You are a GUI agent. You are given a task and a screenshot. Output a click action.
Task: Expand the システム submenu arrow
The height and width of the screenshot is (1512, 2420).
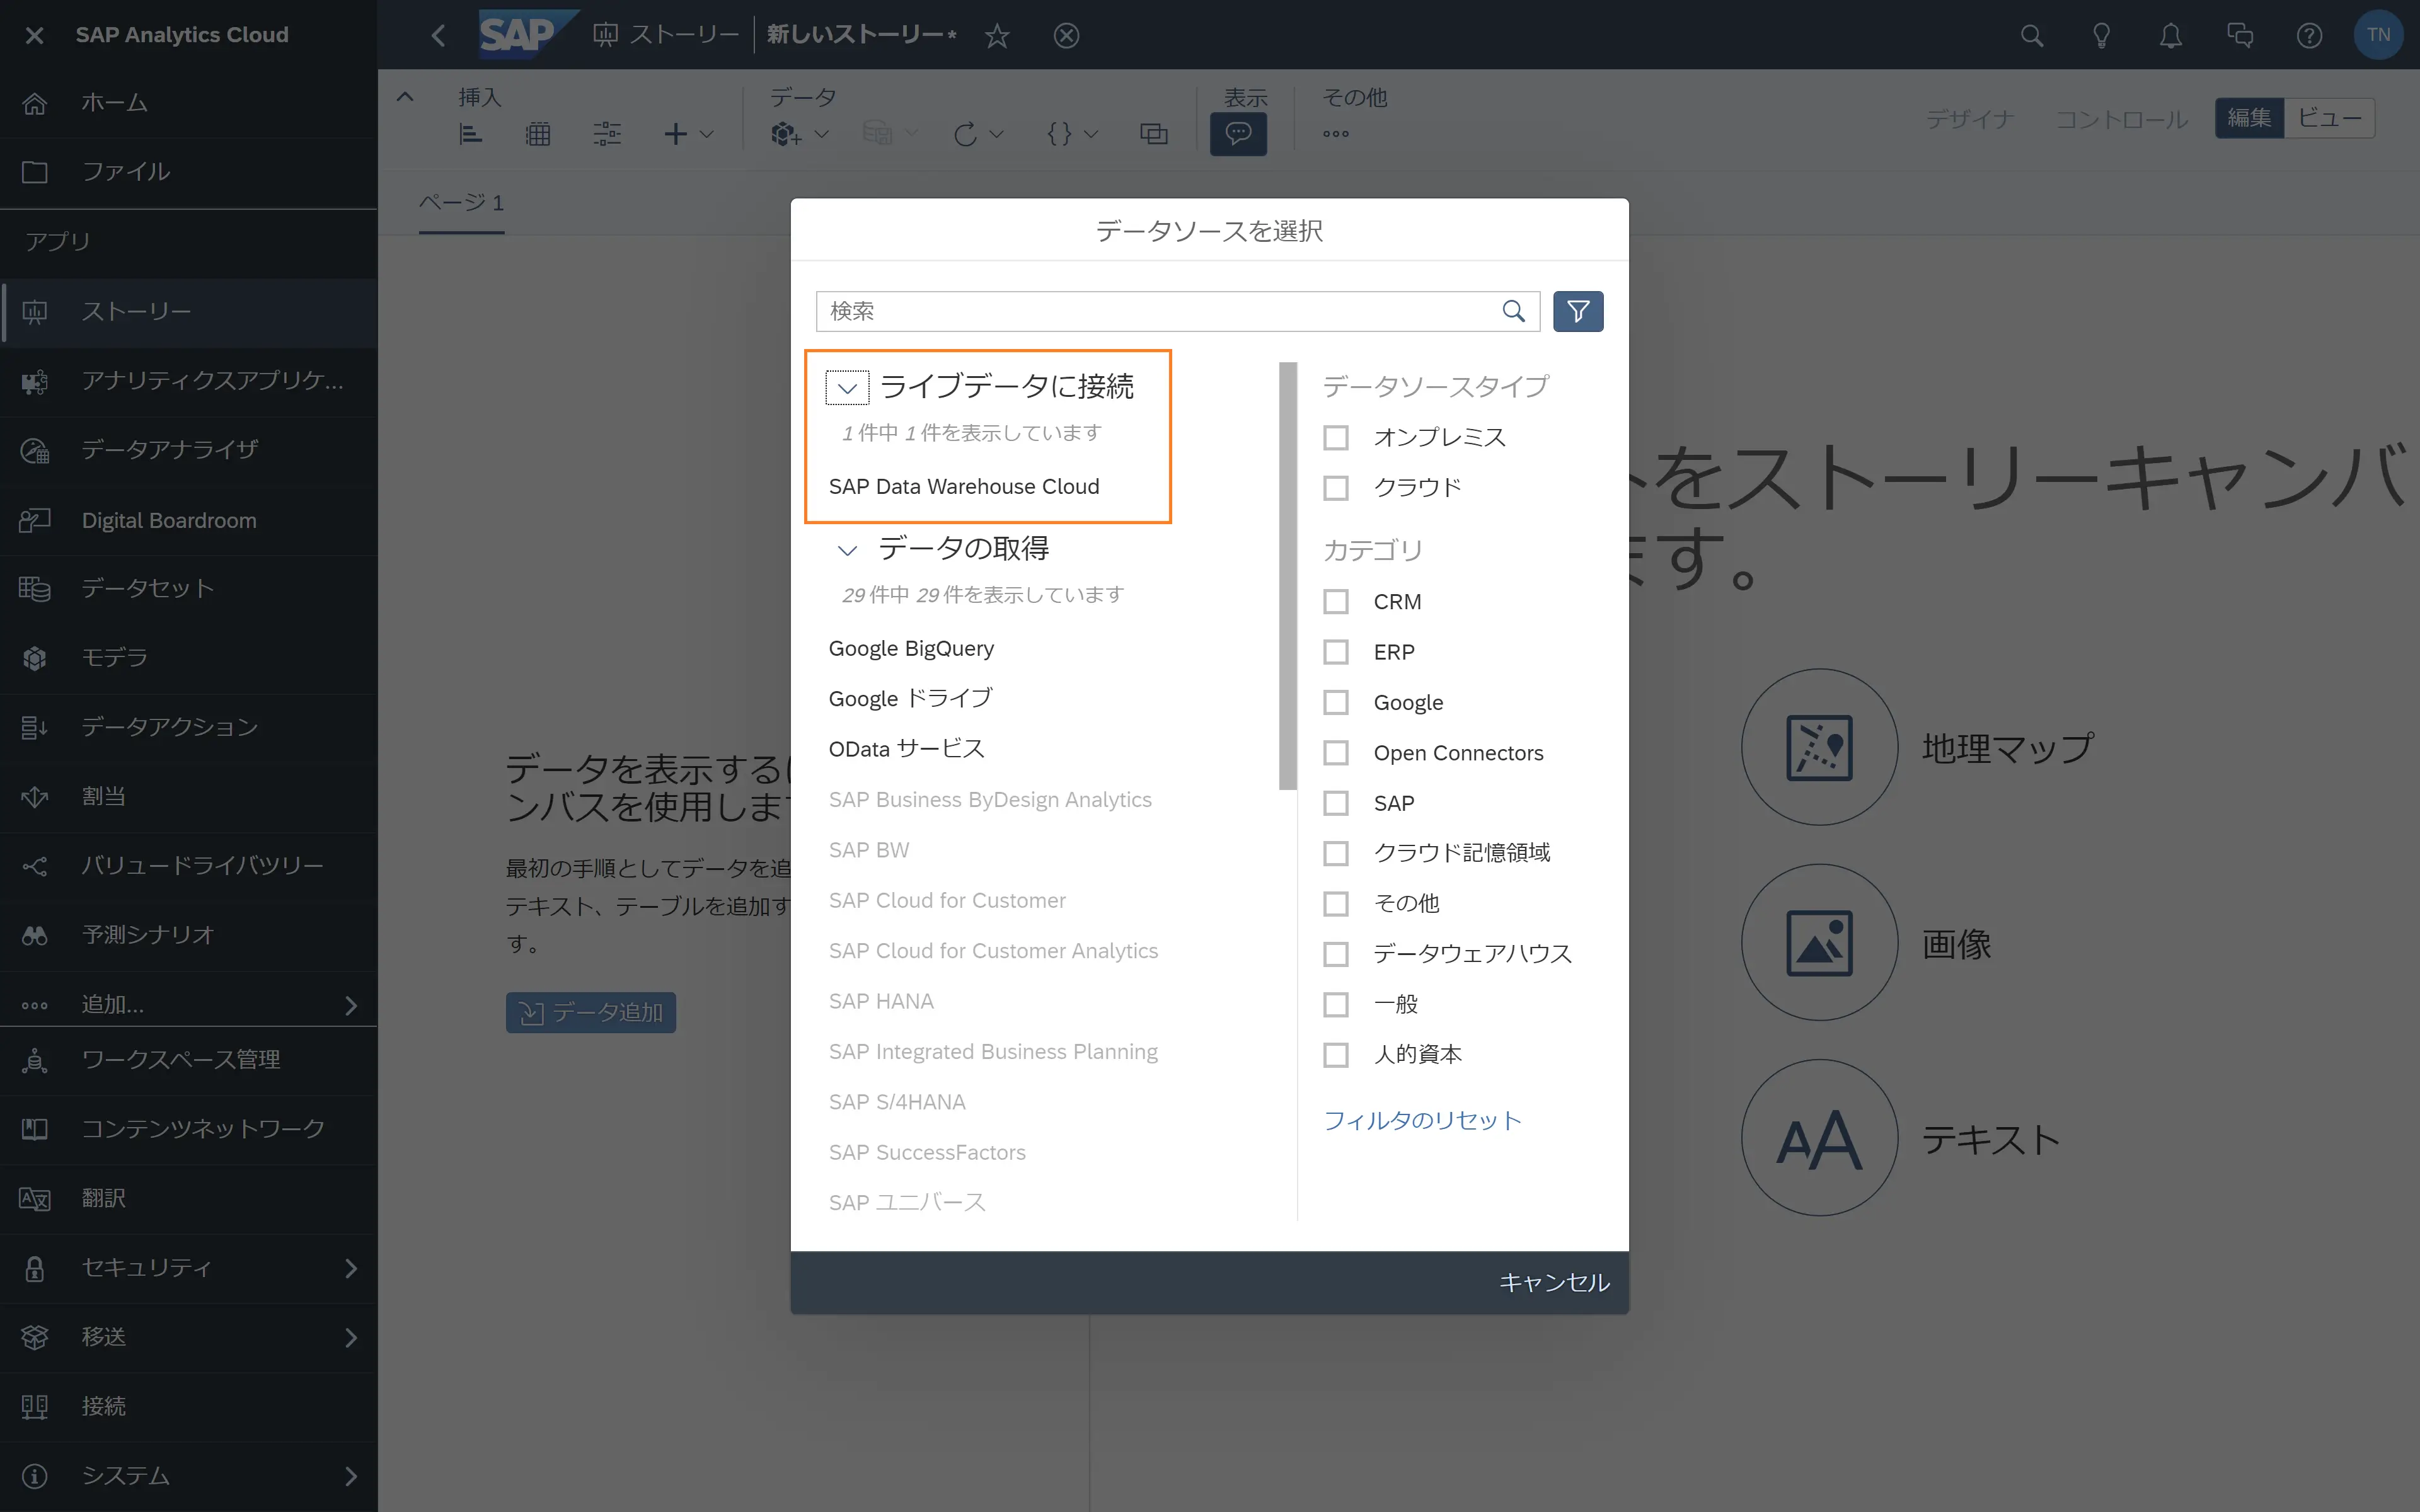pyautogui.click(x=350, y=1476)
